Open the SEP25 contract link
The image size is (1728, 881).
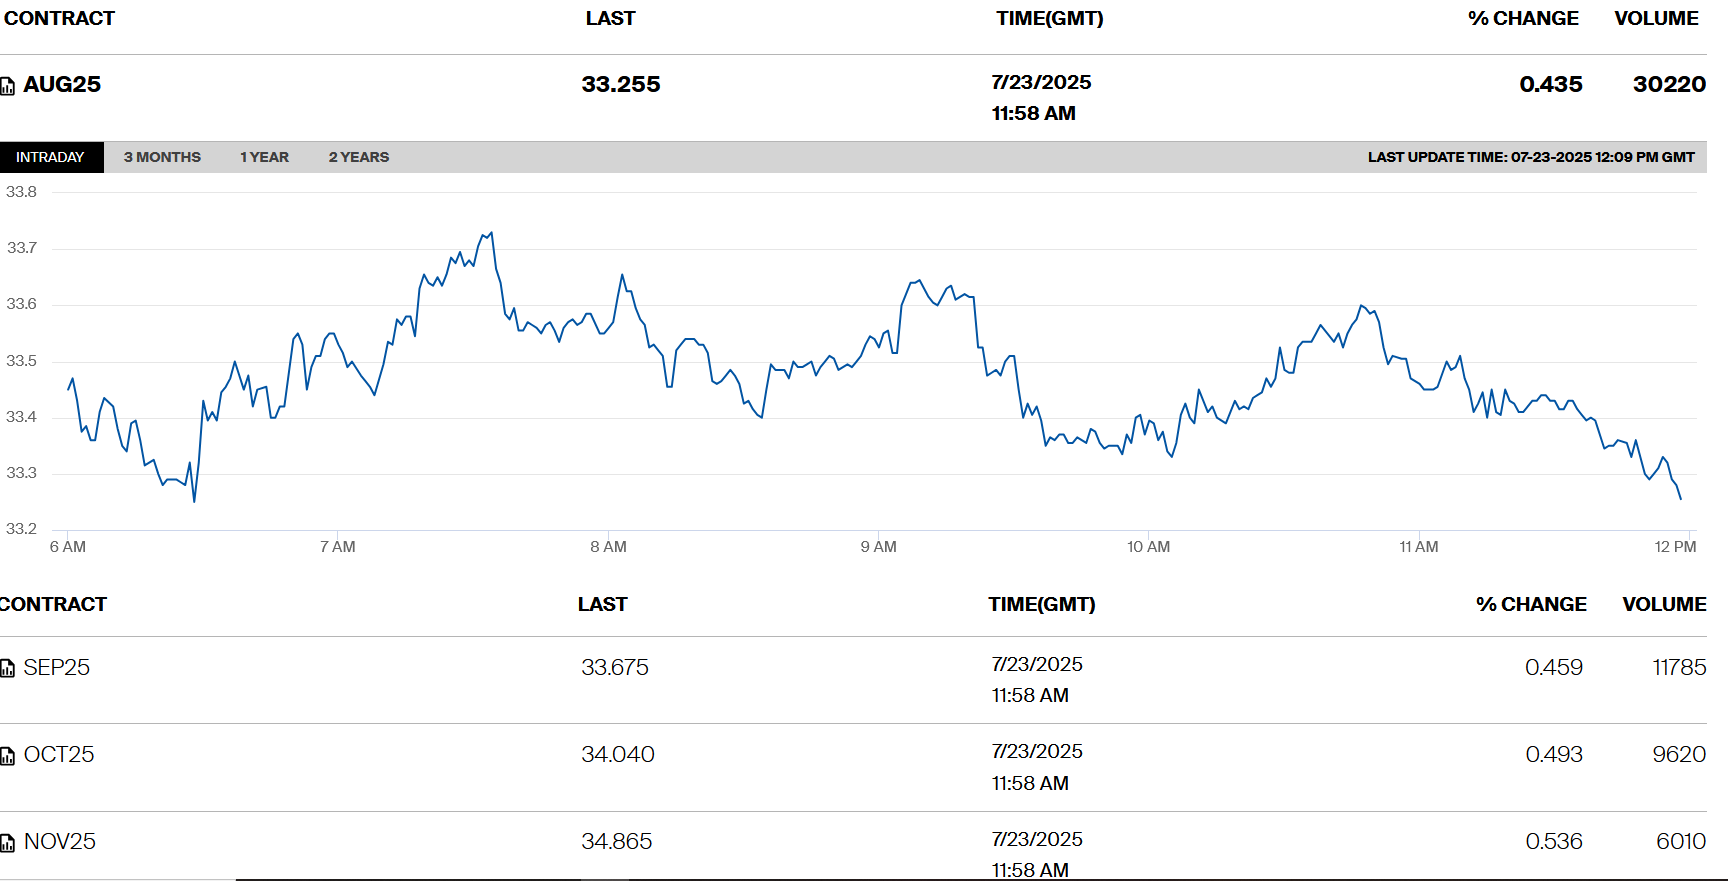57,668
